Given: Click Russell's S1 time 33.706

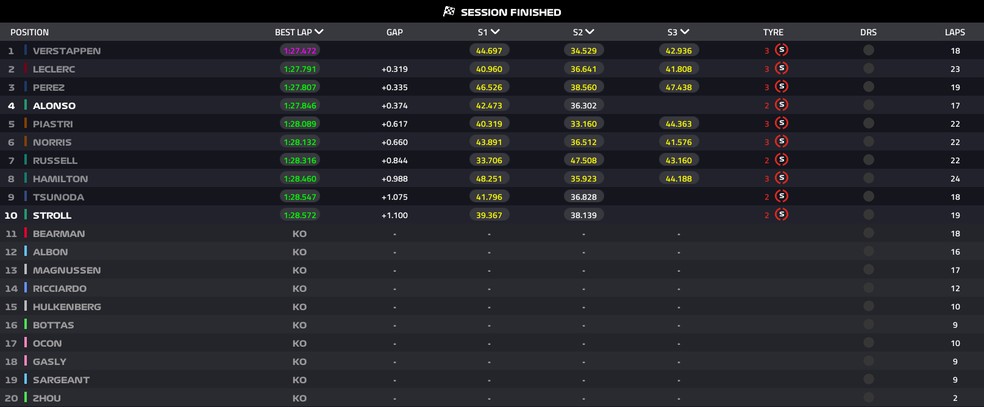Looking at the screenshot, I should coord(489,161).
